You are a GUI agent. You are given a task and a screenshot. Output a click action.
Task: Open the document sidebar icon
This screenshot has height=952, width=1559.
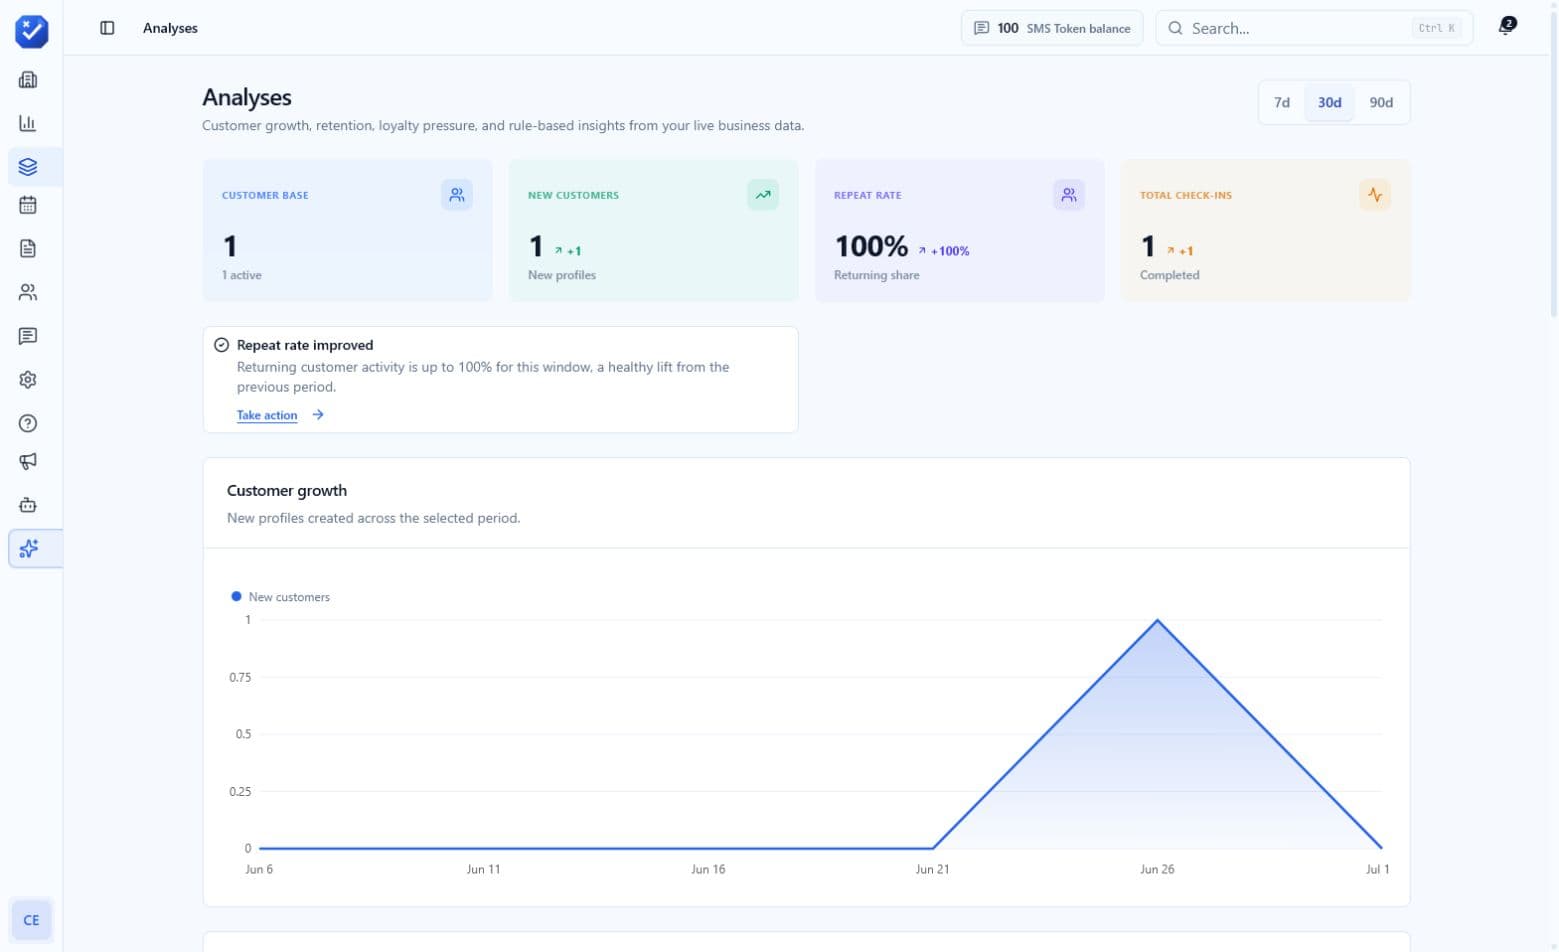28,248
